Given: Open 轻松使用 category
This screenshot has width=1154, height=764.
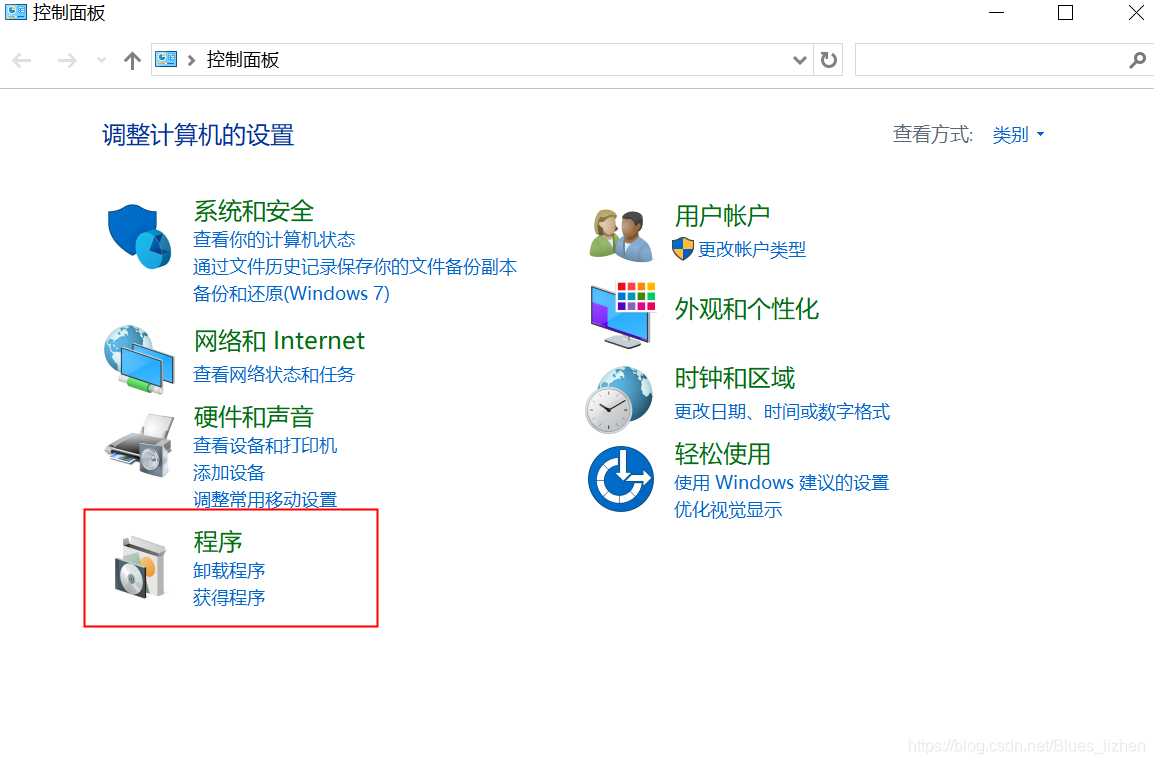Looking at the screenshot, I should [722, 454].
